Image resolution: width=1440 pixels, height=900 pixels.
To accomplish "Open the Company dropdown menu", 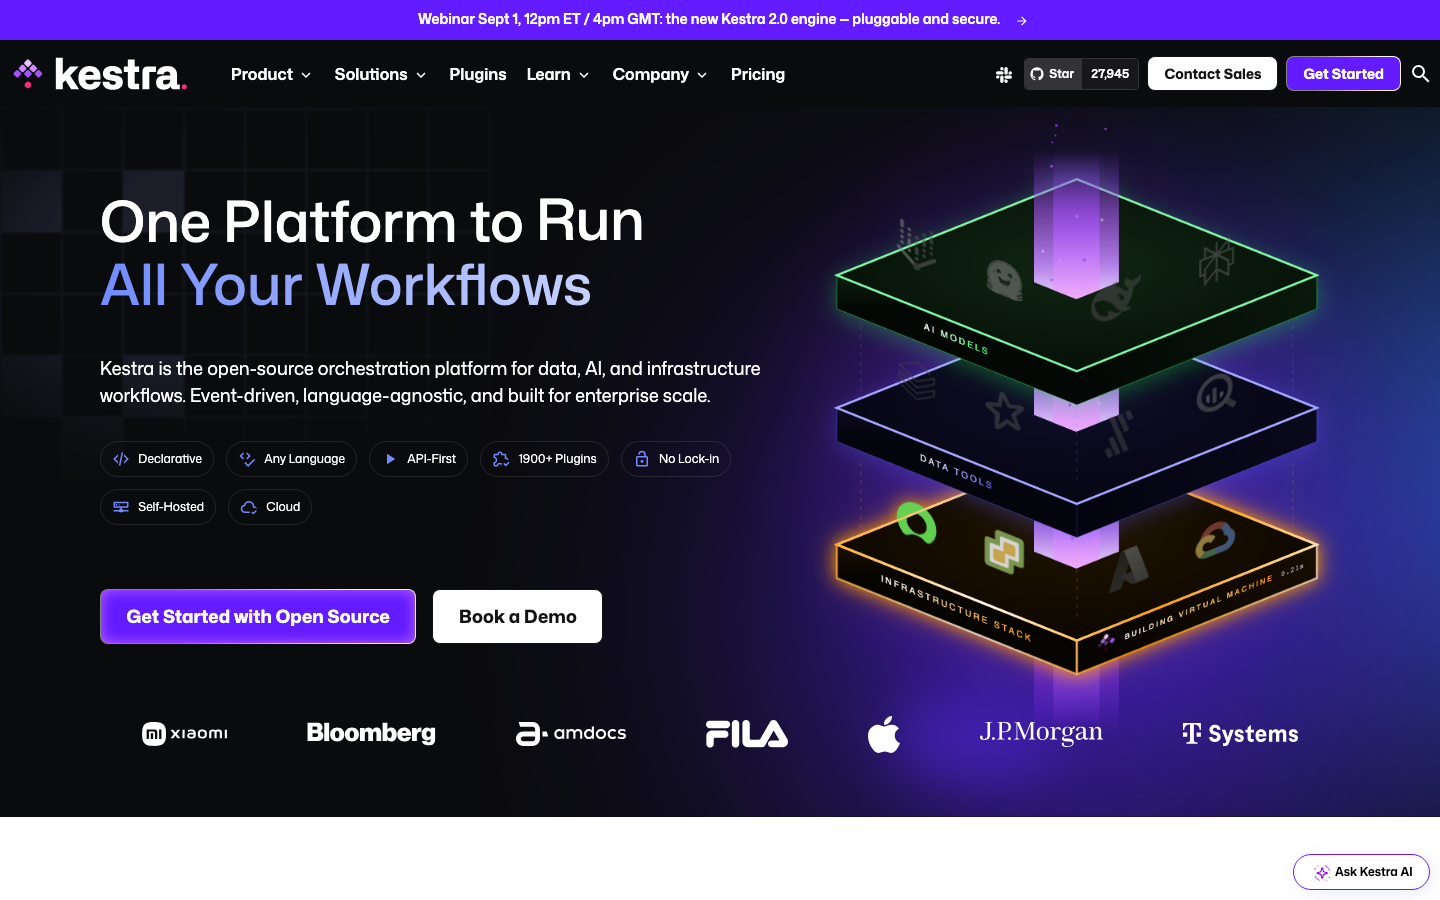I will pos(660,74).
